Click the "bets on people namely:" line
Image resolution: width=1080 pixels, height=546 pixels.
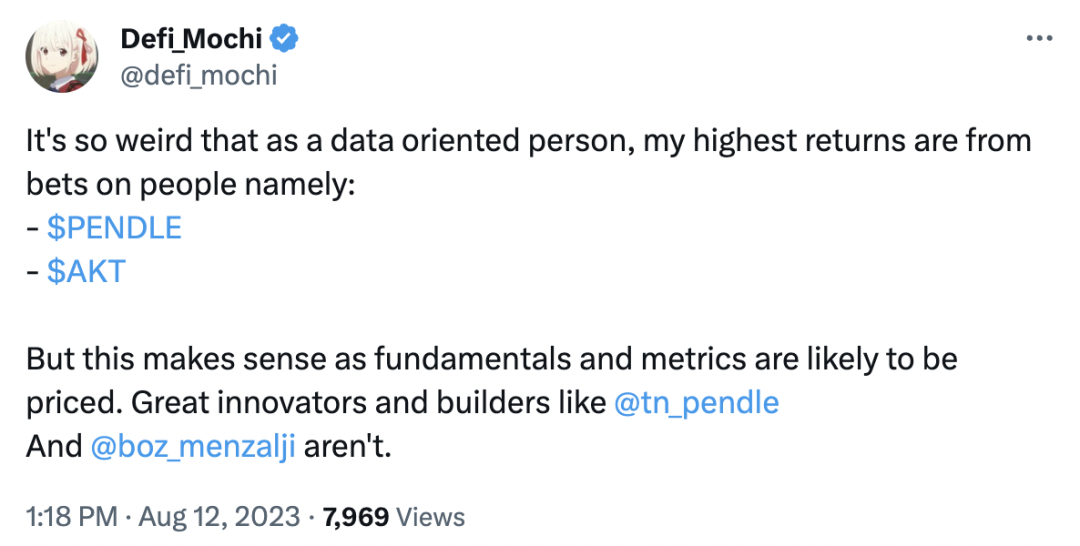[x=191, y=185]
